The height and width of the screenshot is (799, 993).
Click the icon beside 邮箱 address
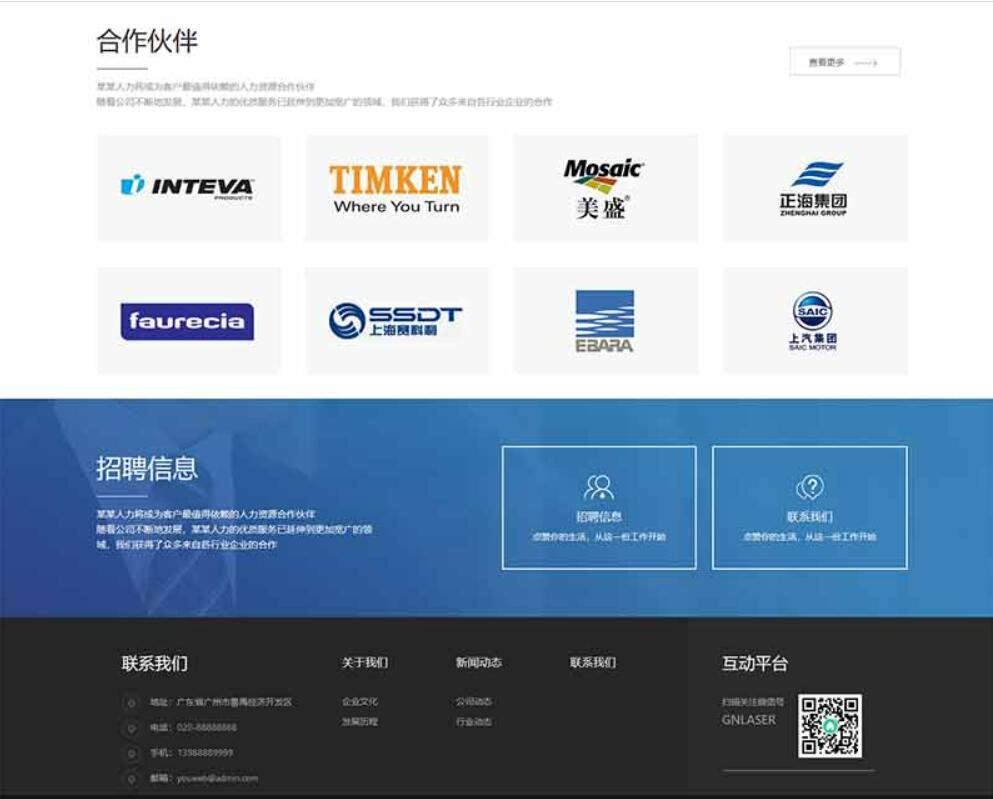(x=131, y=779)
